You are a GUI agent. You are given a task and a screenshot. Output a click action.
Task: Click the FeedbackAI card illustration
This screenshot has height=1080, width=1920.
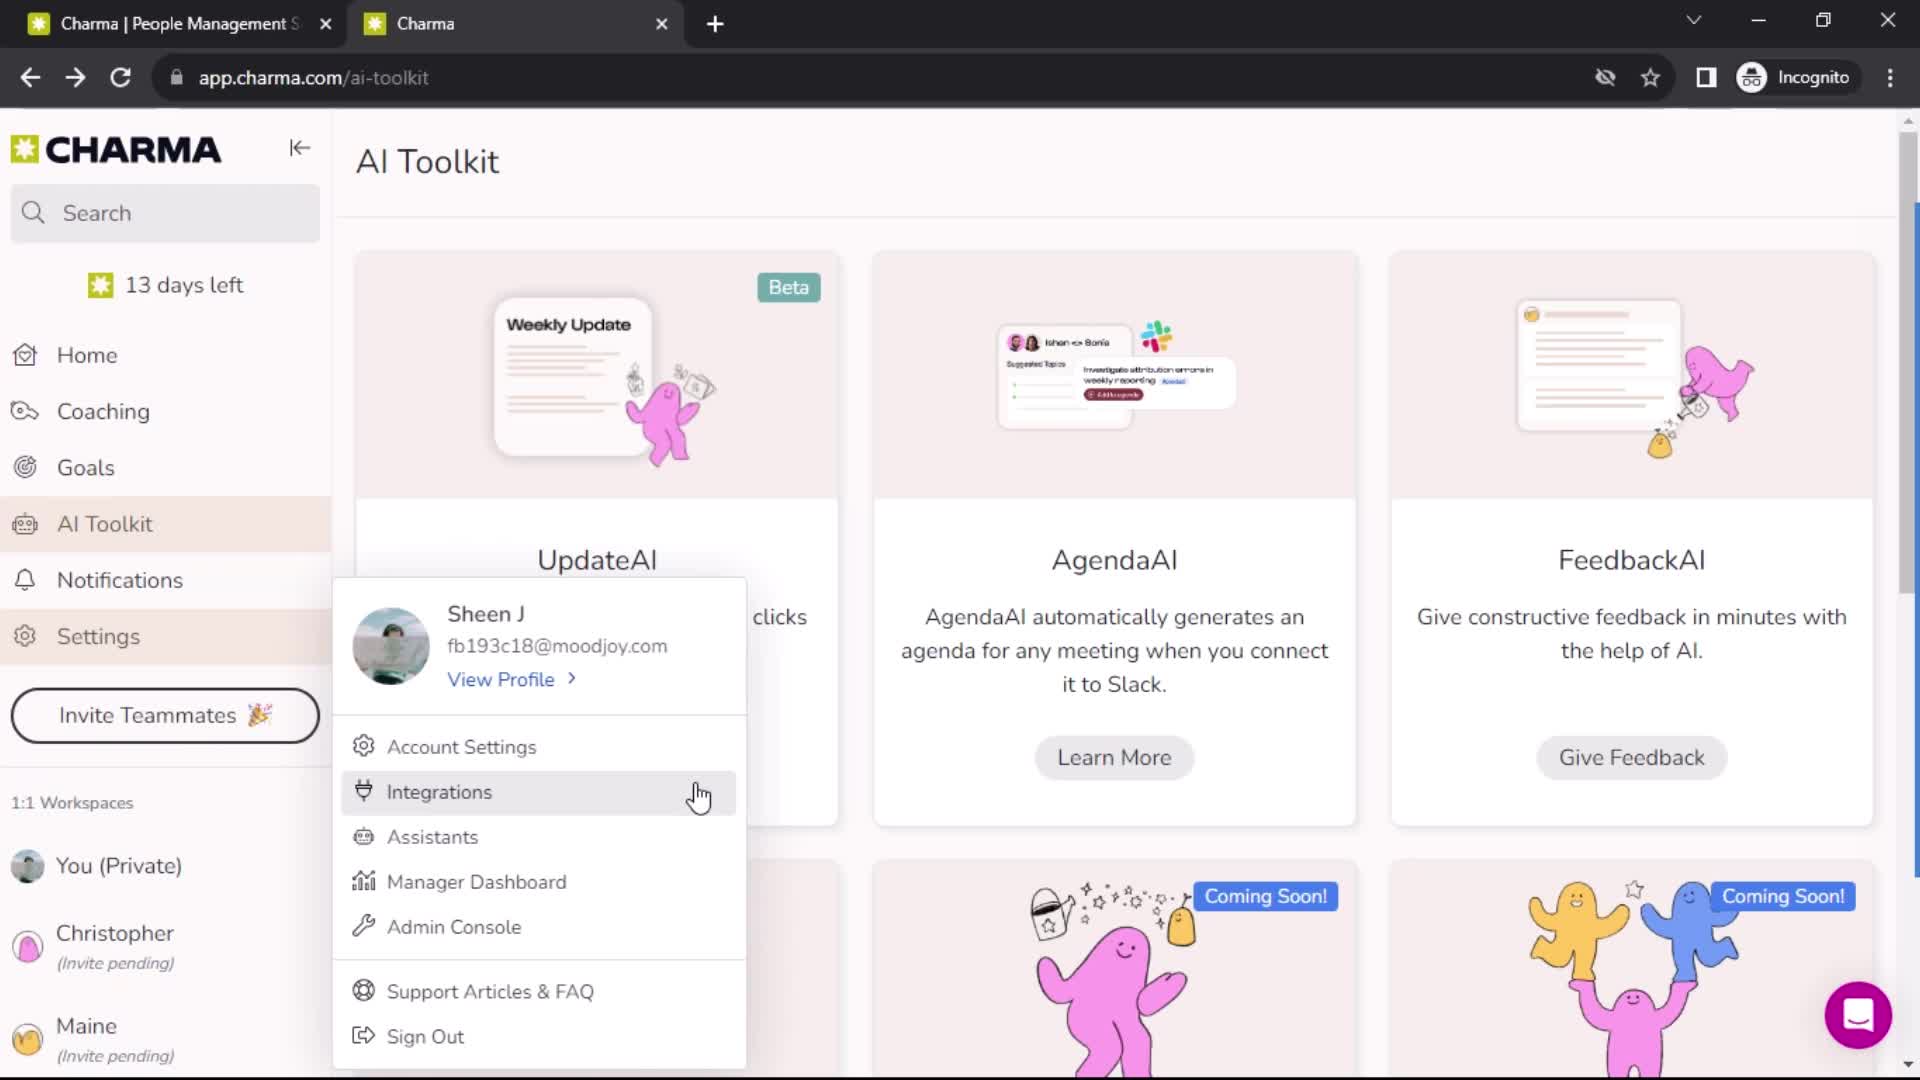[1631, 376]
